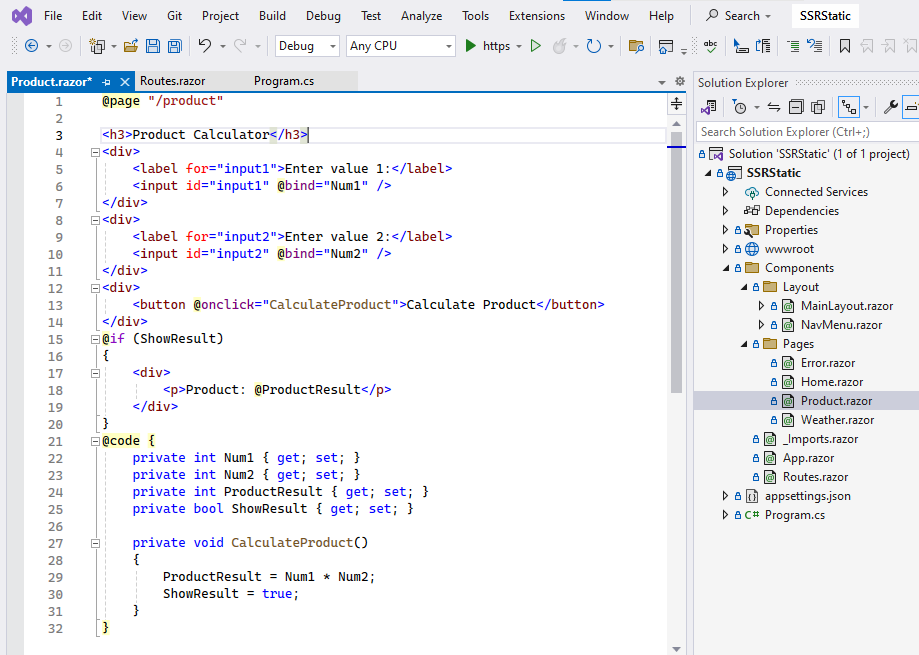The width and height of the screenshot is (919, 655).
Task: Open the Extensions menu
Action: [x=536, y=16]
